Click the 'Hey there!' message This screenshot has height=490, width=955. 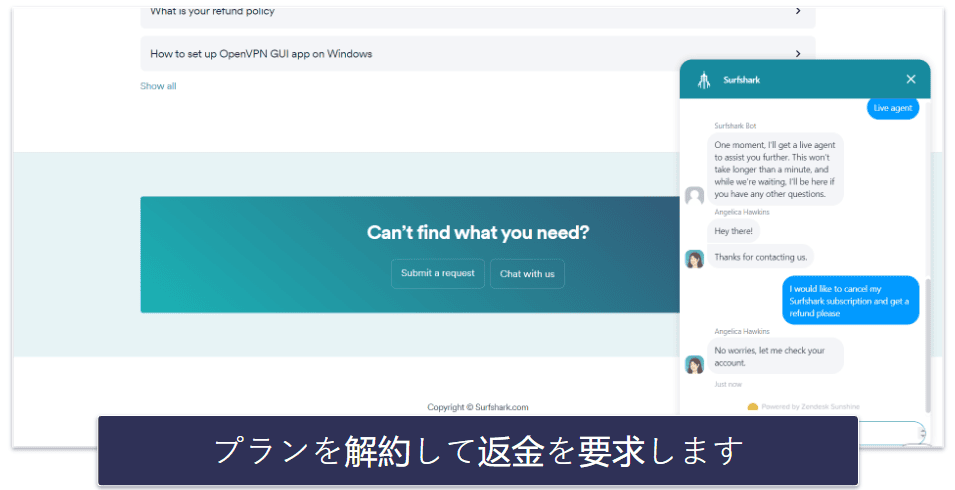pos(733,231)
